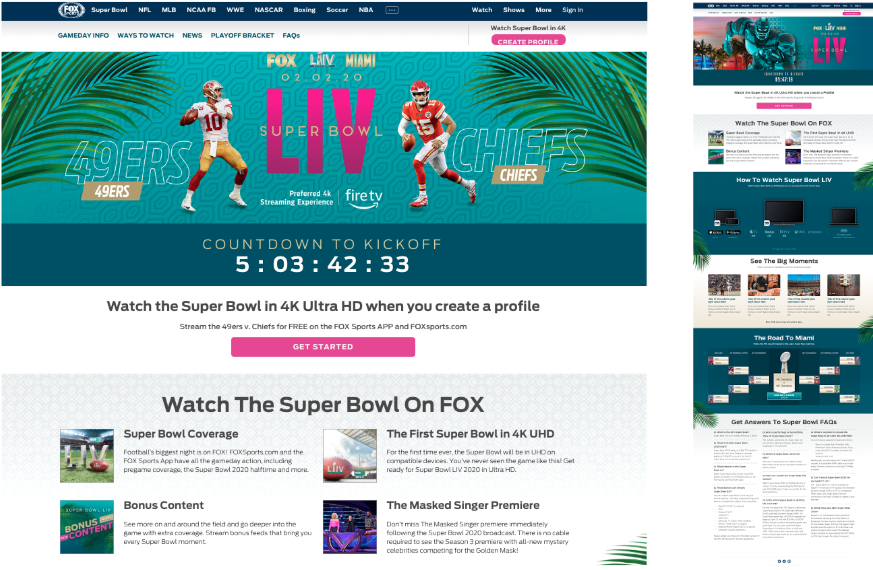
Task: Open the Super Bowl Coverage thumbnail
Action: click(87, 455)
